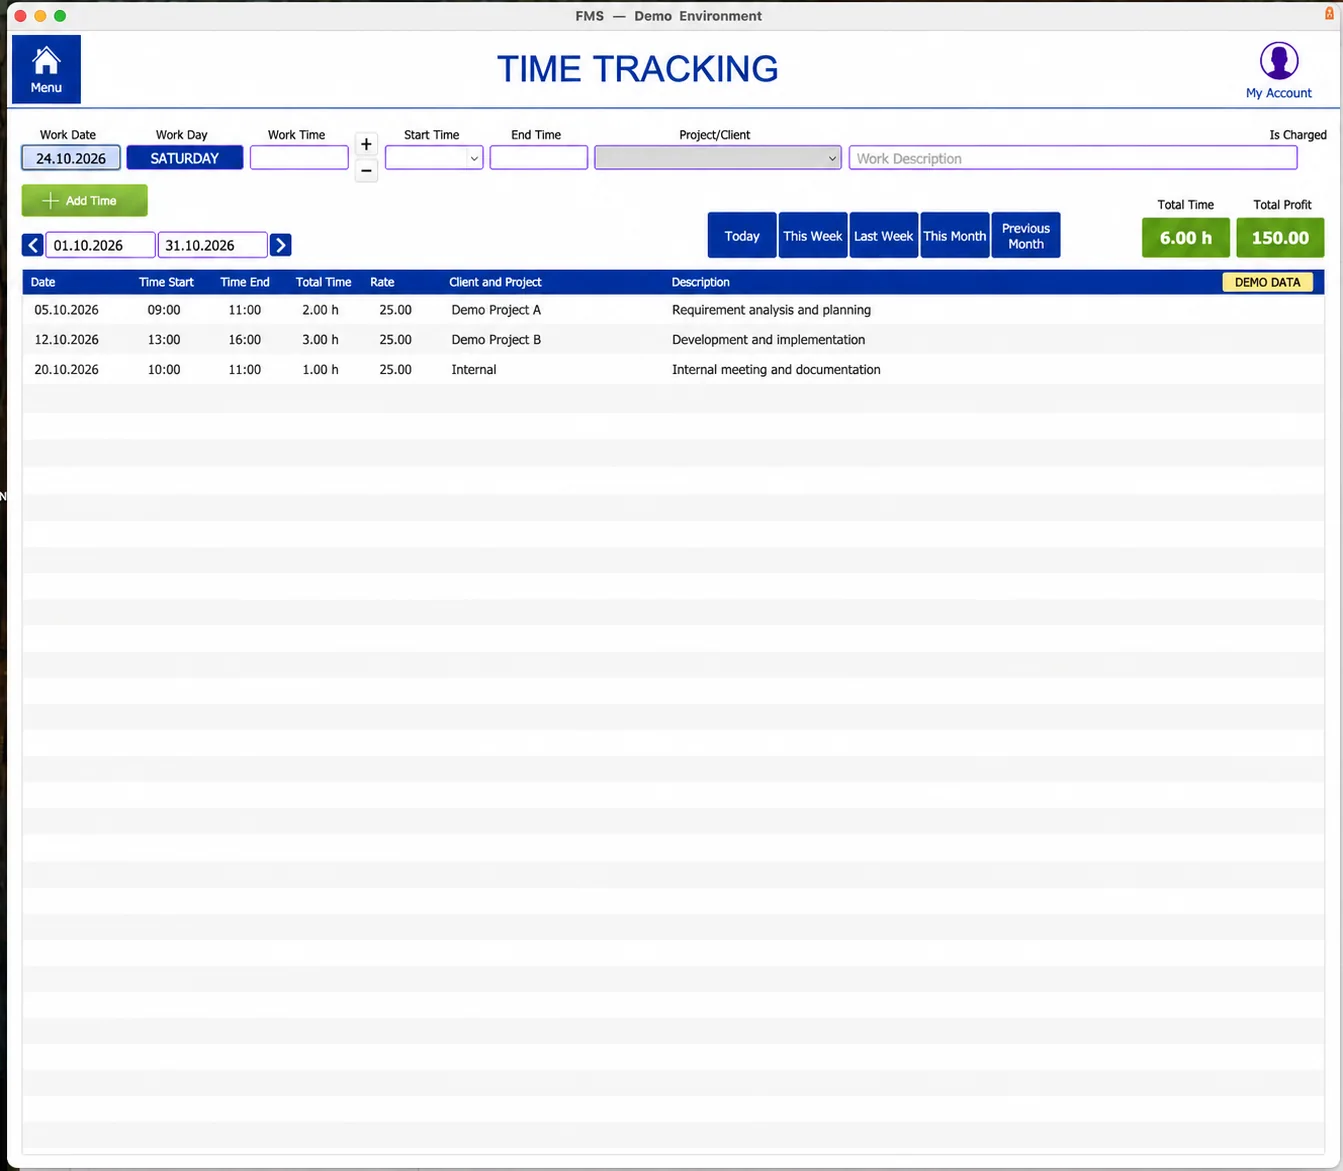The image size is (1343, 1171).
Task: Click the yellow minimize window button
Action: pos(40,16)
